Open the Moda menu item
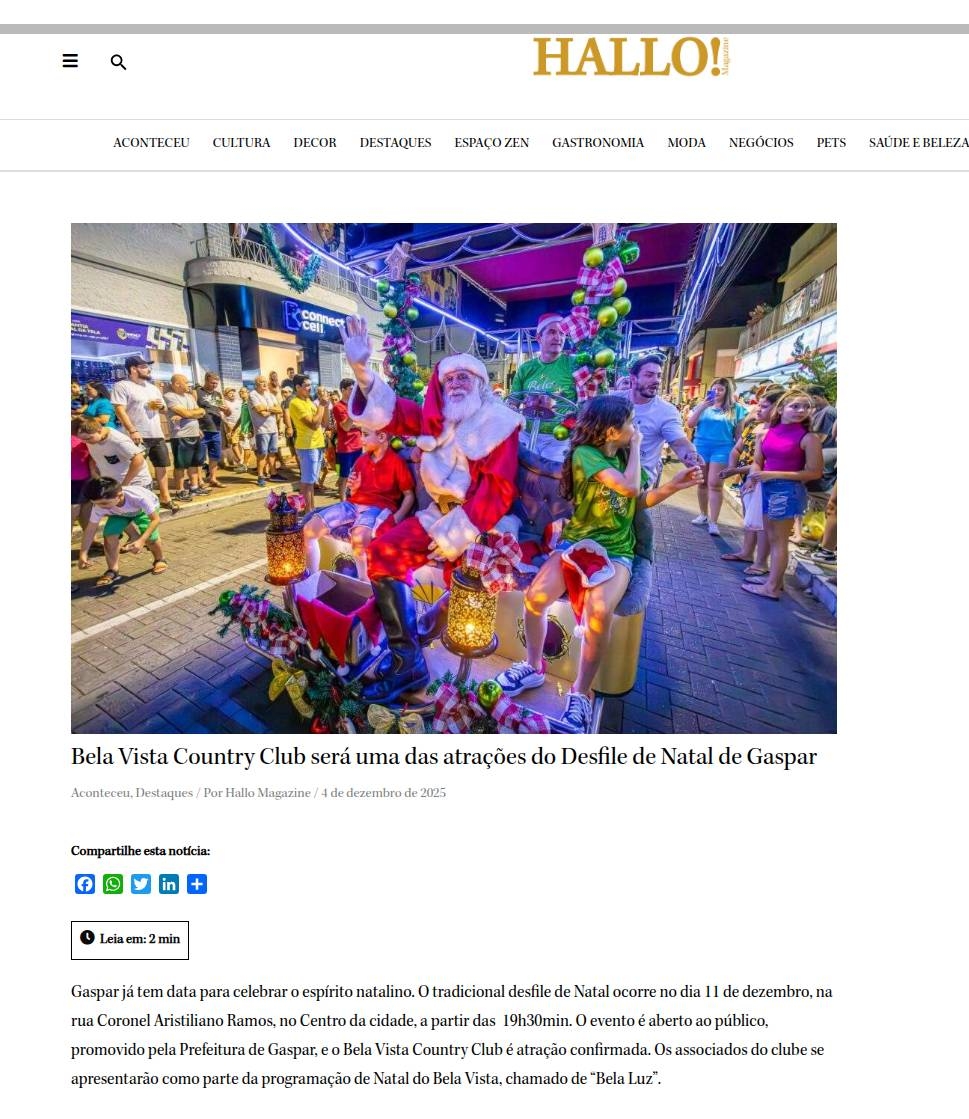The height and width of the screenshot is (1119, 969). click(x=686, y=143)
